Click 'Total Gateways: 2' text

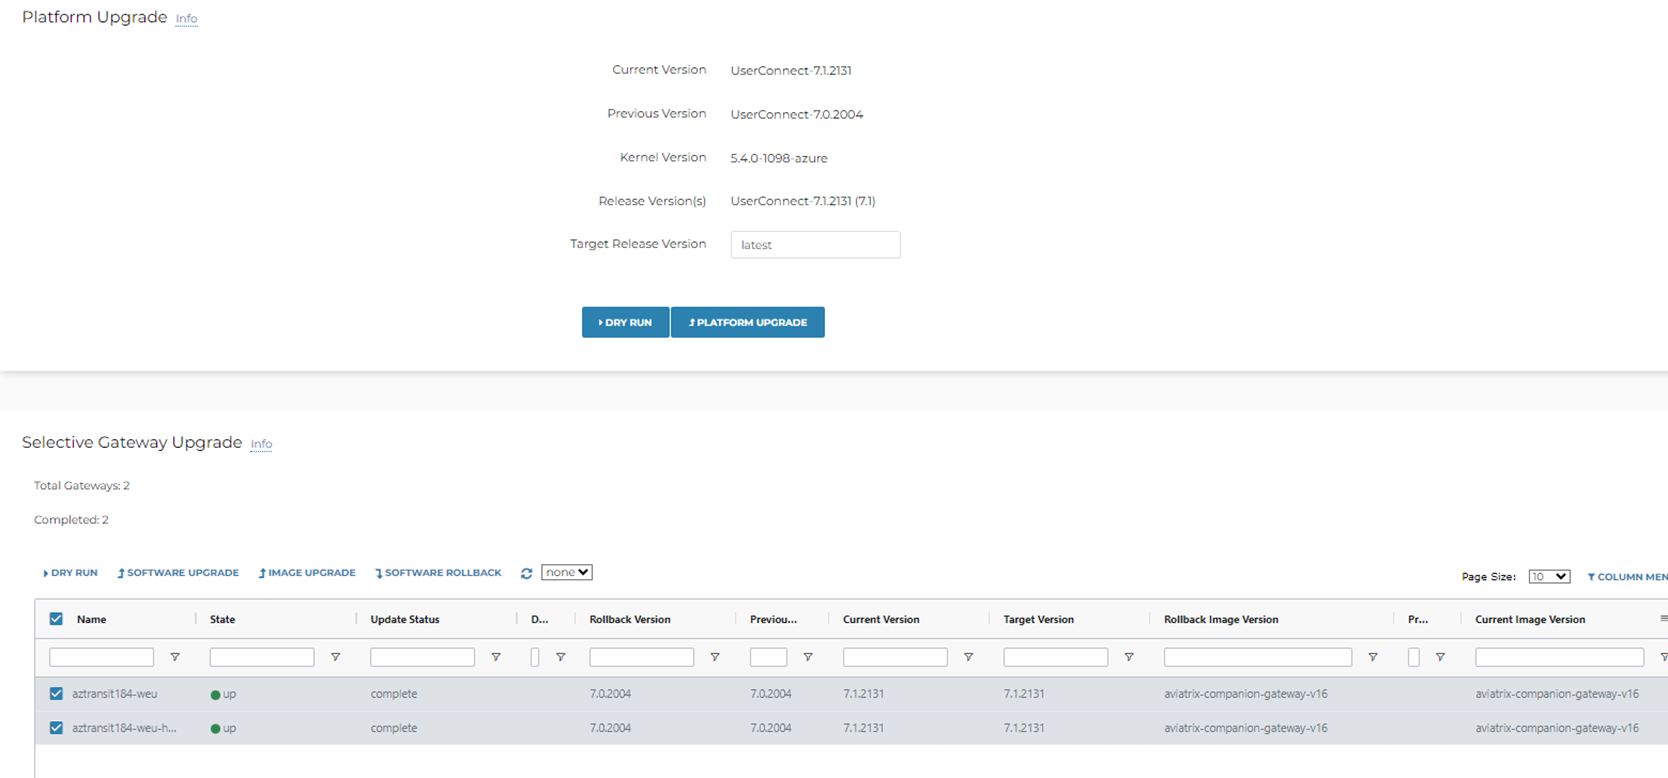[82, 486]
